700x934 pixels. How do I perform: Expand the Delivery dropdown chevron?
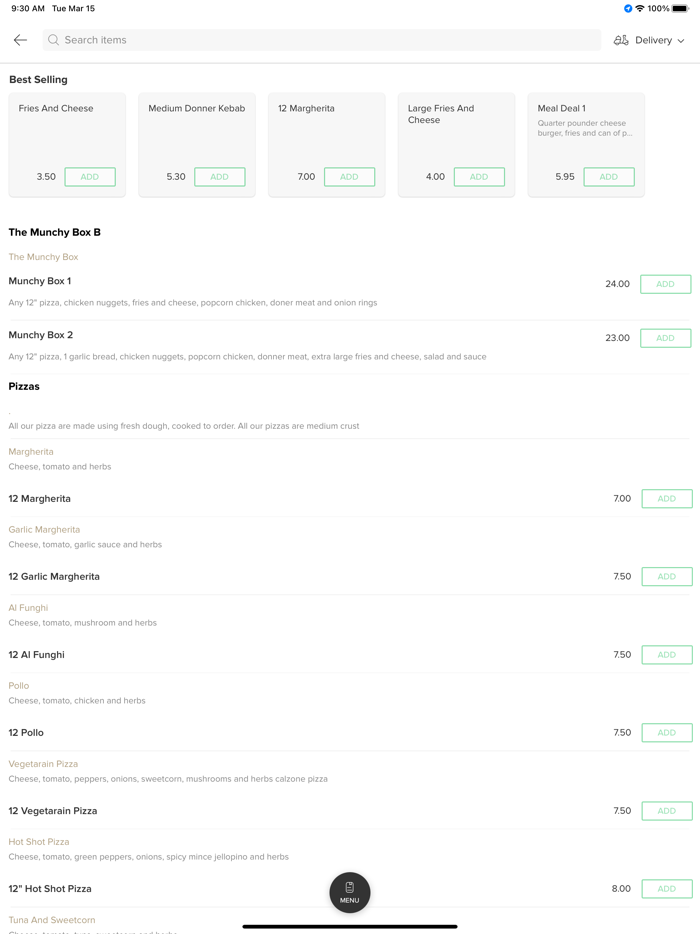pos(681,41)
